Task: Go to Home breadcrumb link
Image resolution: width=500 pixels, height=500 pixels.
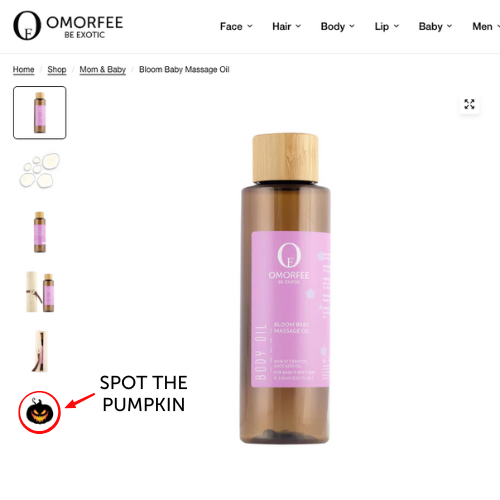Action: 23,69
